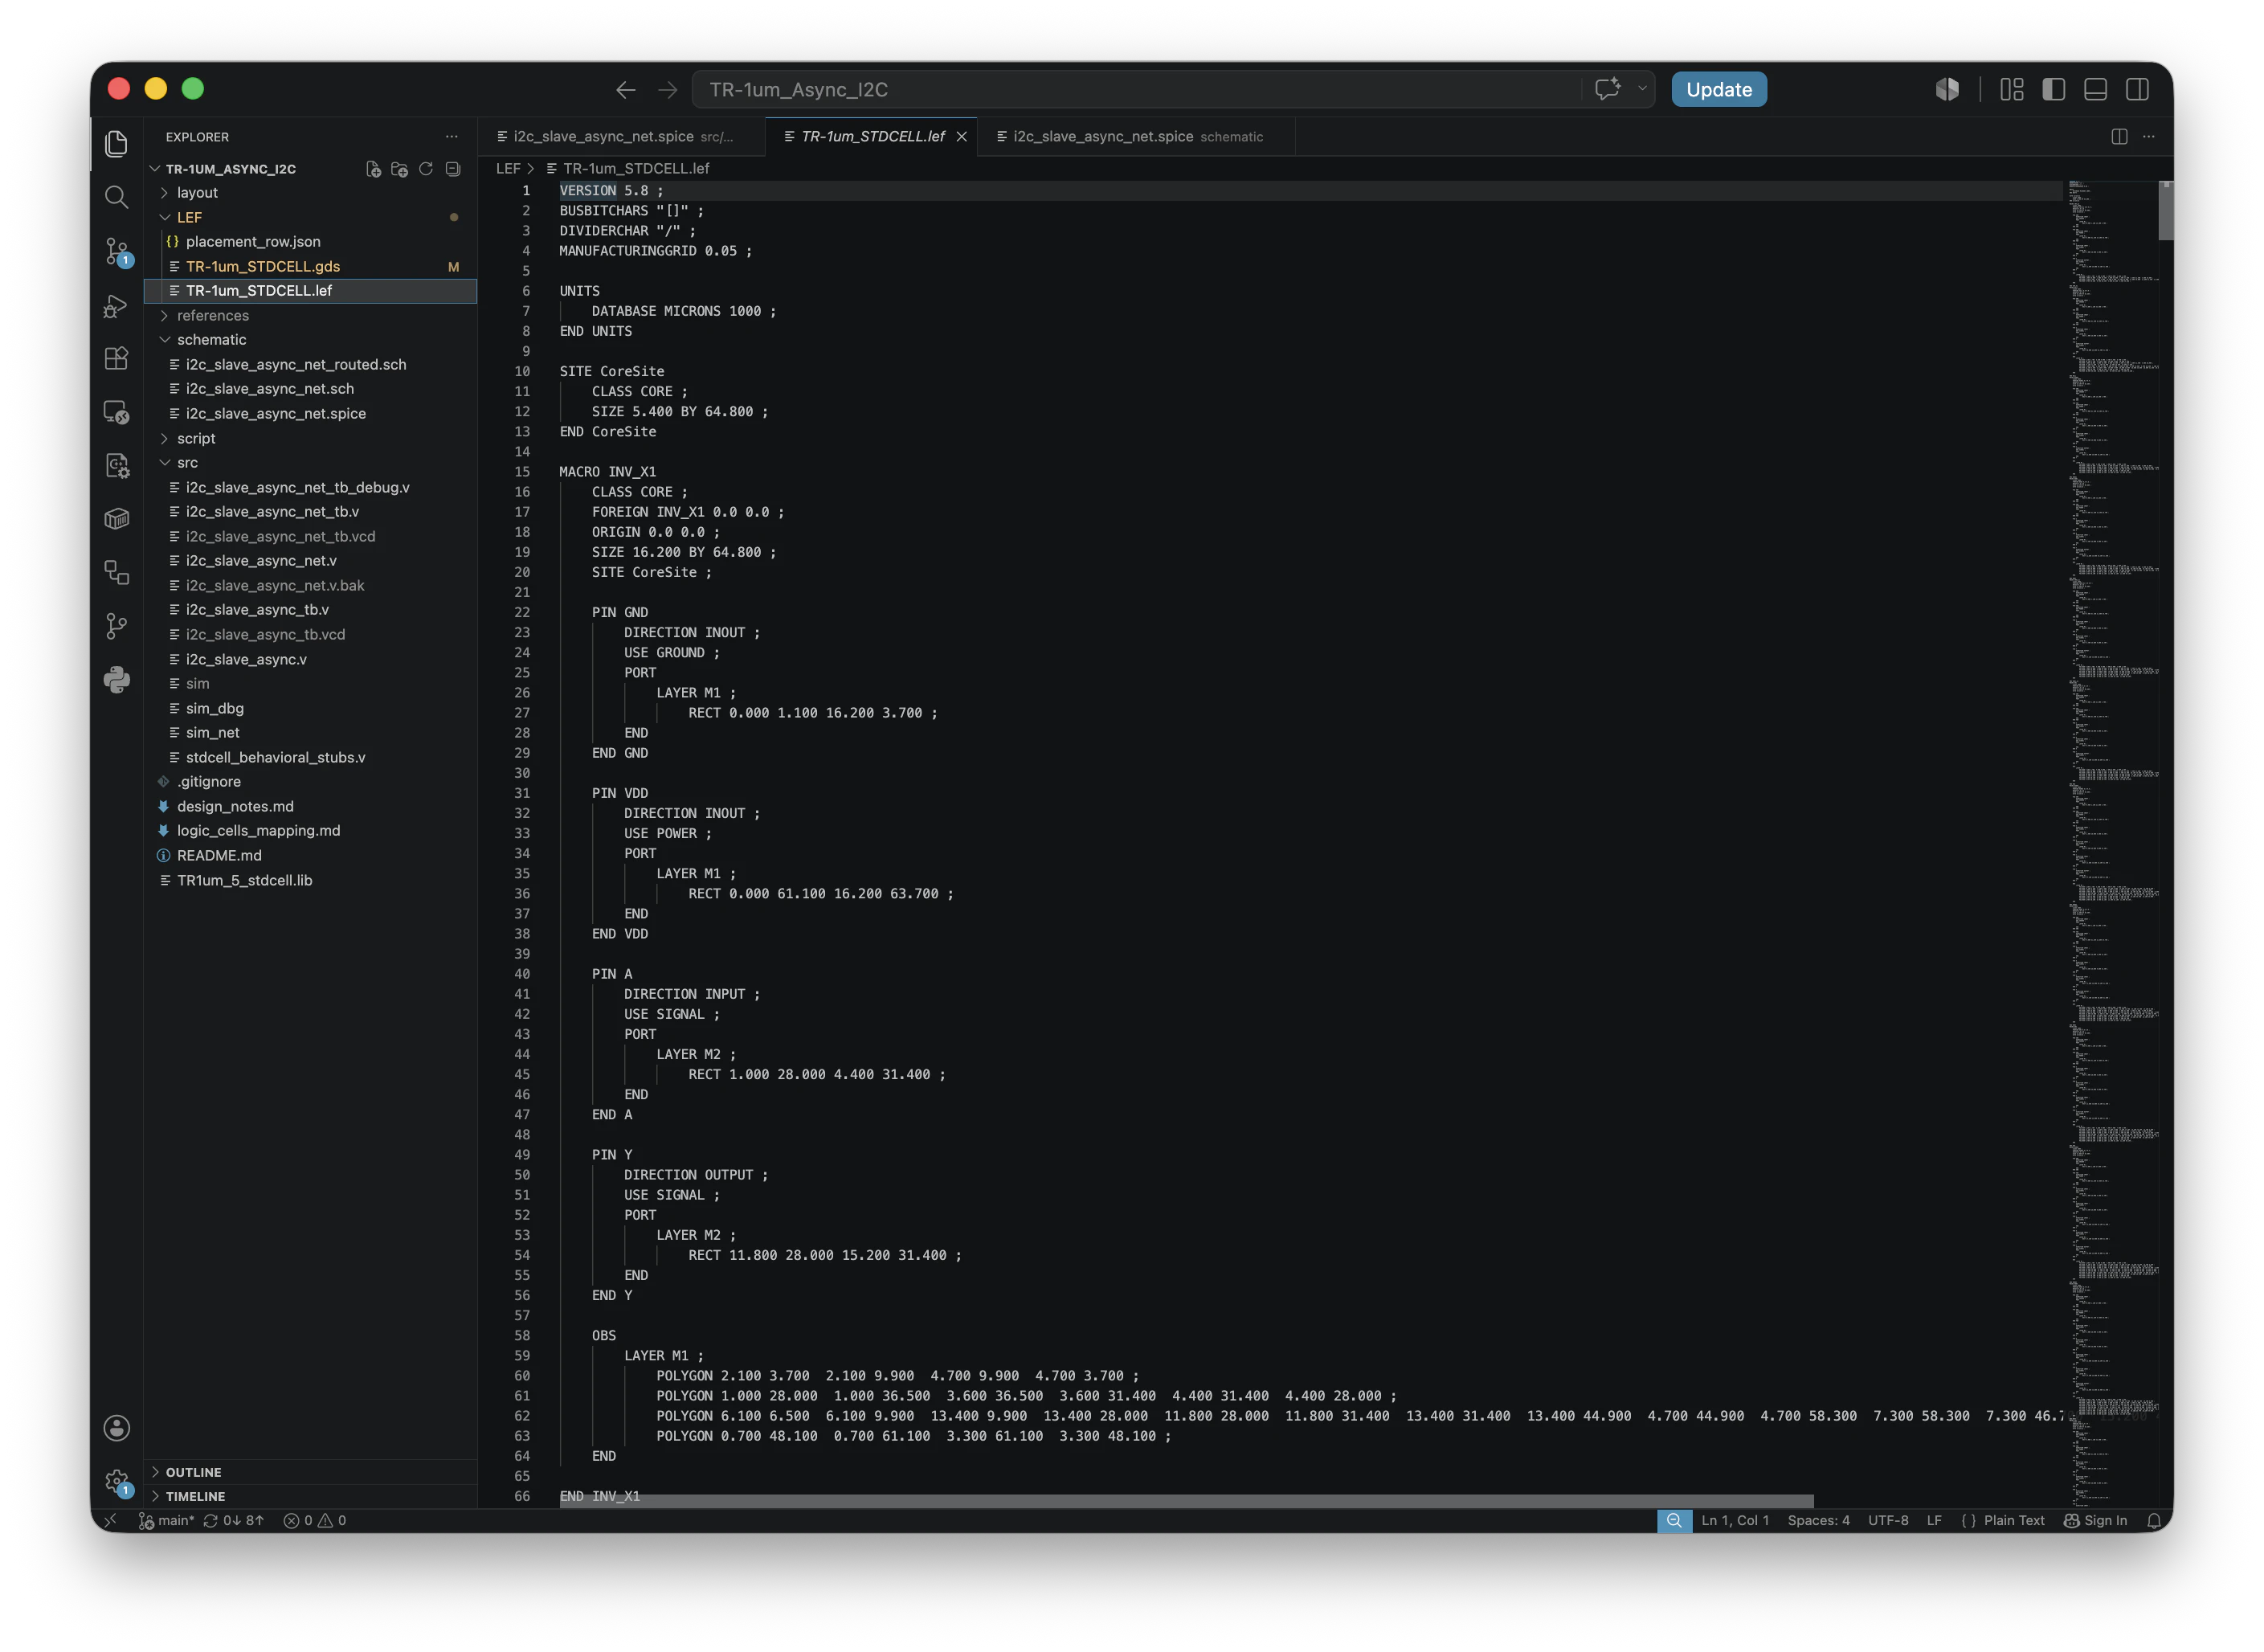The width and height of the screenshot is (2264, 1652).
Task: Split the editor to the right
Action: tap(2119, 137)
